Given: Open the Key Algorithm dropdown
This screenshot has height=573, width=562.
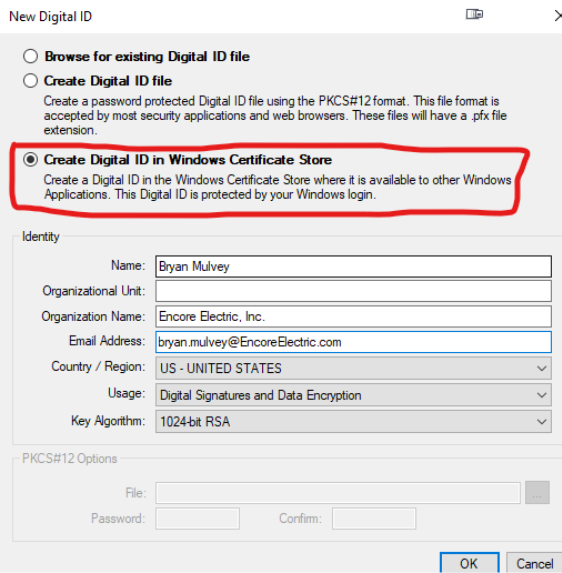Looking at the screenshot, I should tap(353, 421).
